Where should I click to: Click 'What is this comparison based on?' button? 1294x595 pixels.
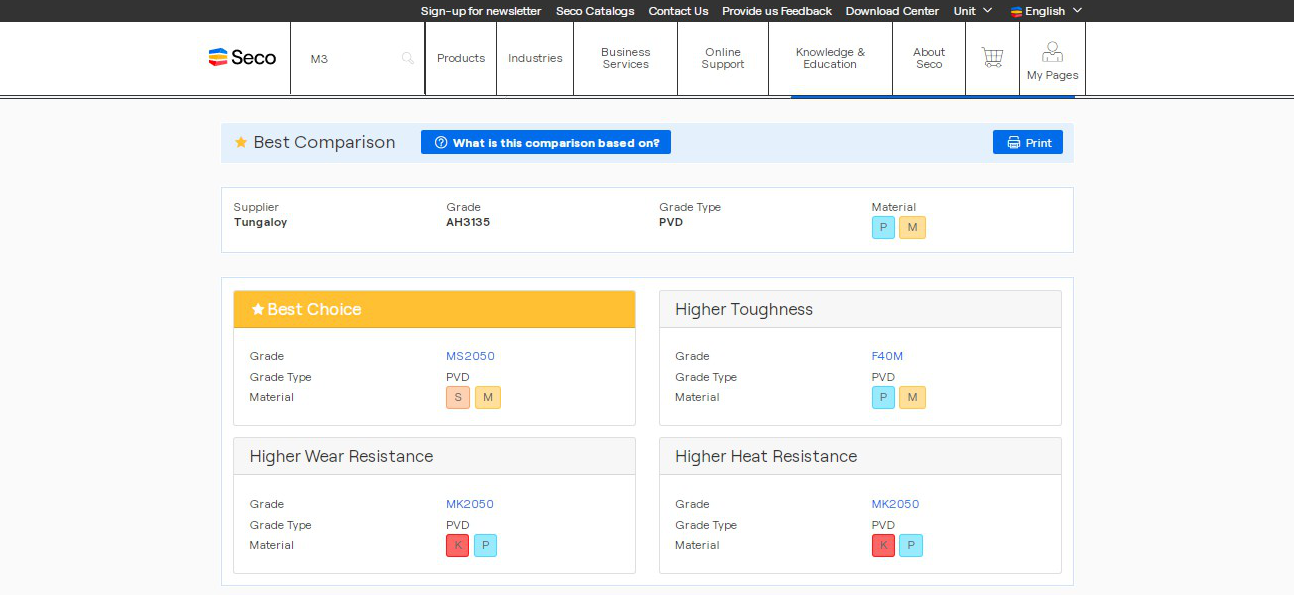point(546,143)
